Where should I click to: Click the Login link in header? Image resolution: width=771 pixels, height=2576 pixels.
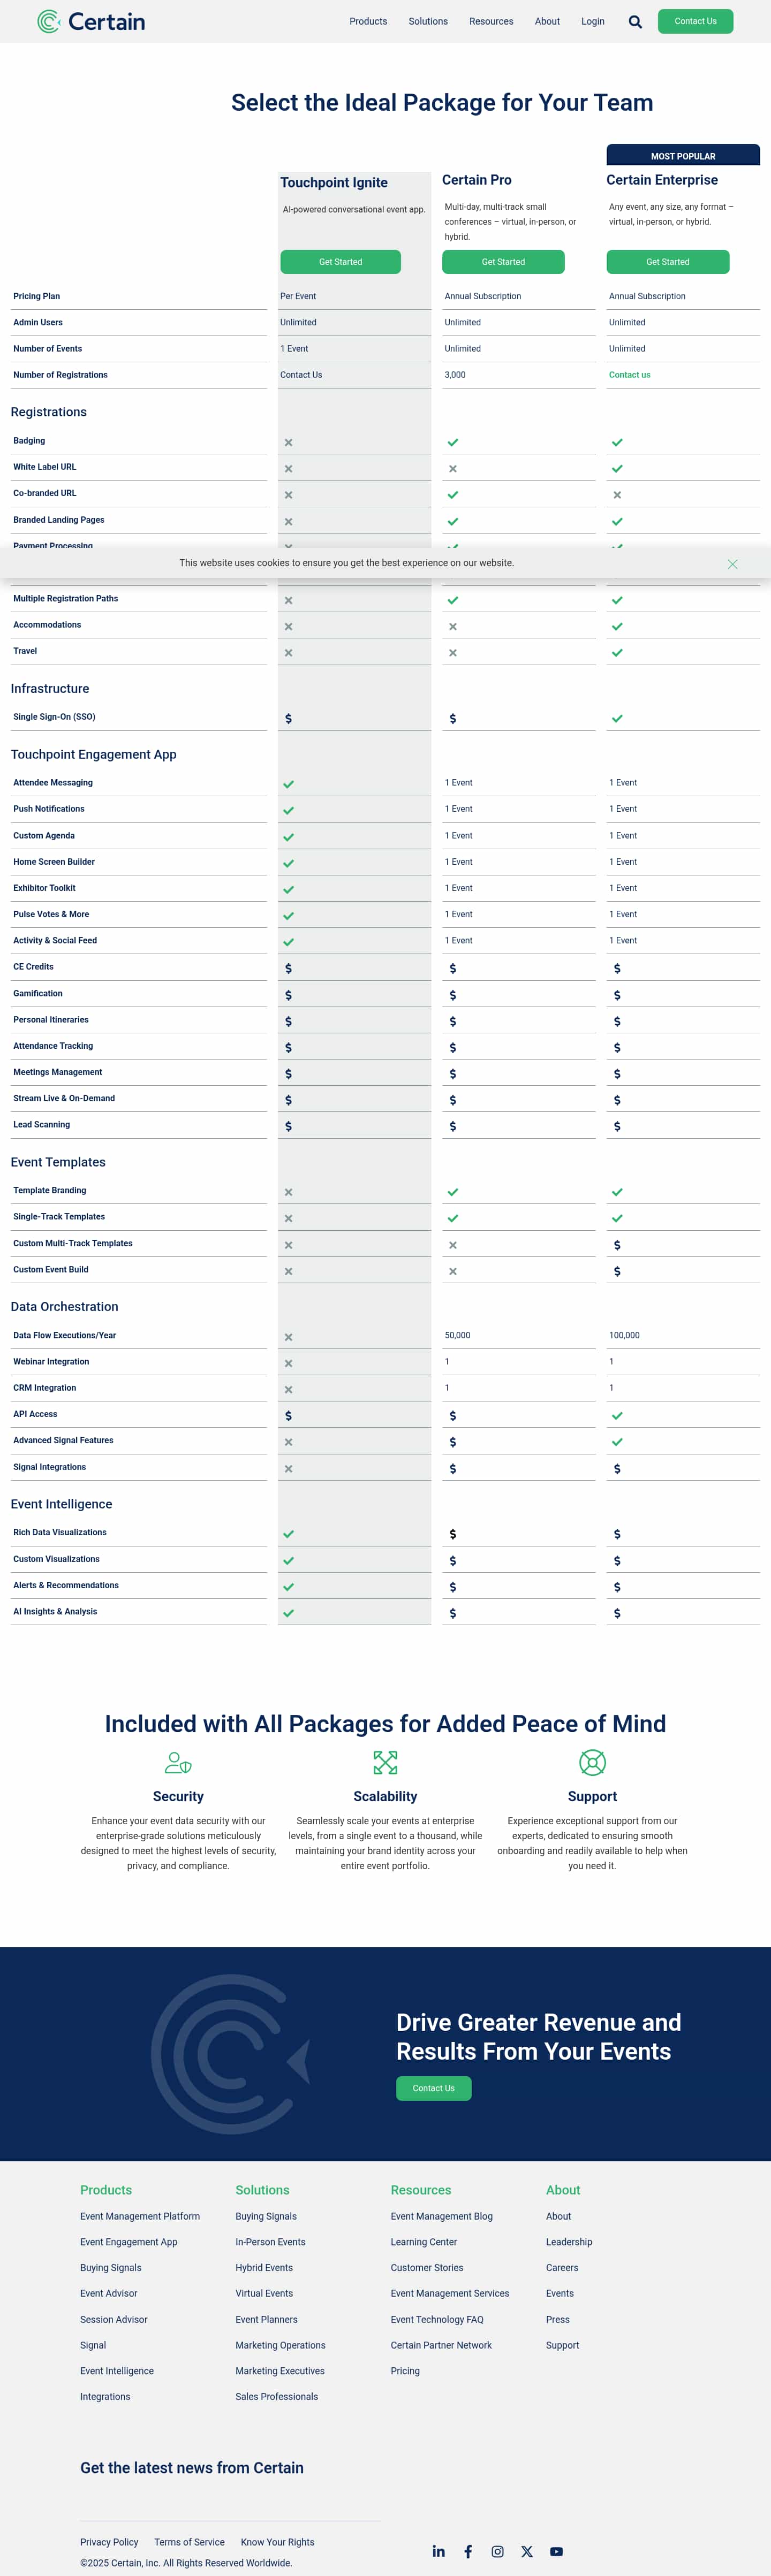coord(593,21)
